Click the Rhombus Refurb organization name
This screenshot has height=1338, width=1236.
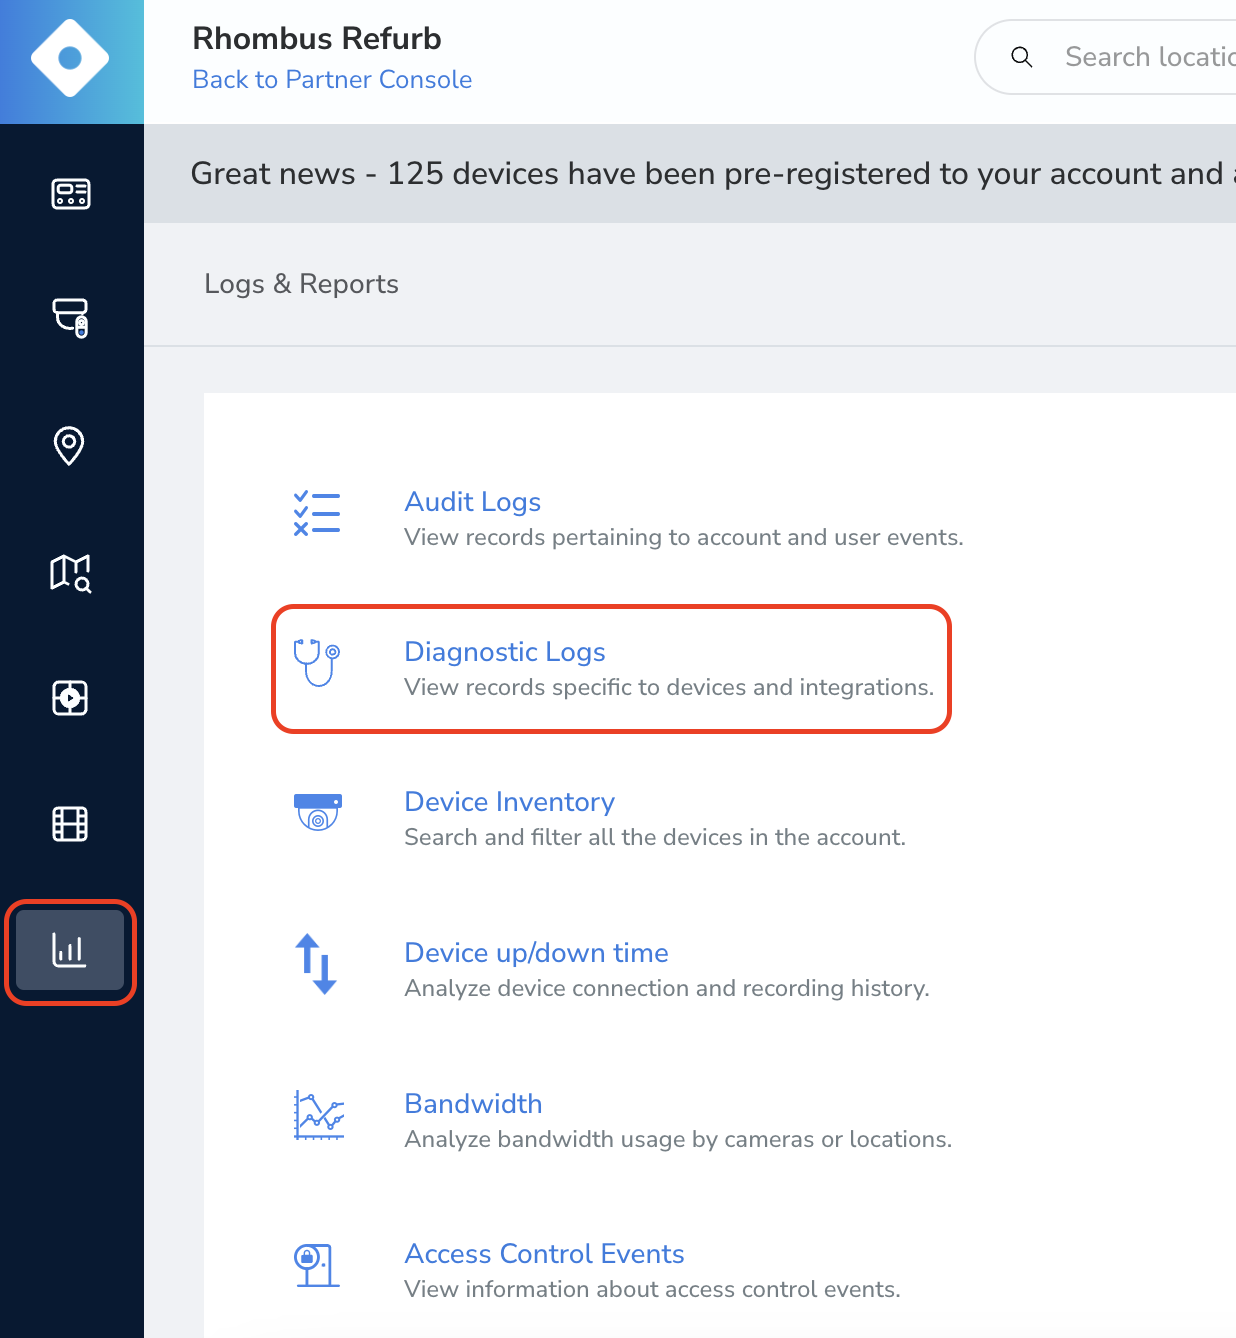point(317,38)
